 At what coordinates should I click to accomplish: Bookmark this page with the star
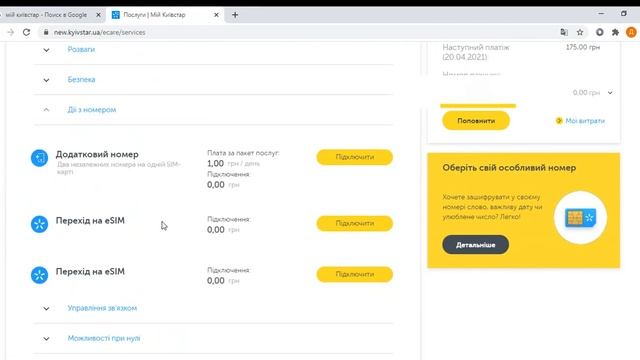click(580, 32)
